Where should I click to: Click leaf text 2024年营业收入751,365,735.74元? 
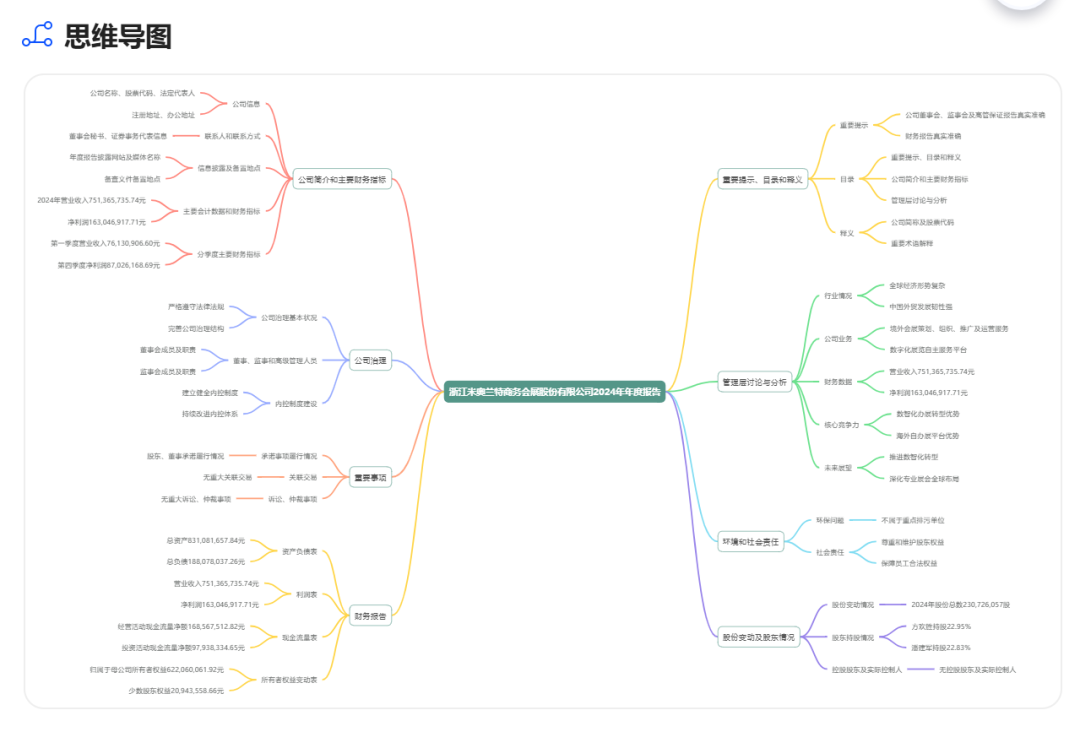click(92, 200)
